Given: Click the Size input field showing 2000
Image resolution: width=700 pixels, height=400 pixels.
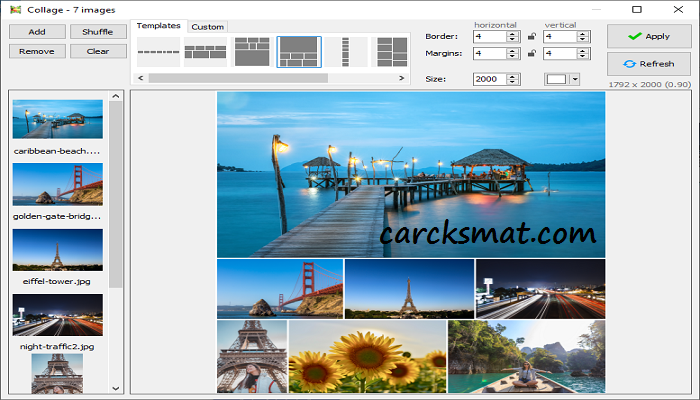Looking at the screenshot, I should coord(490,79).
